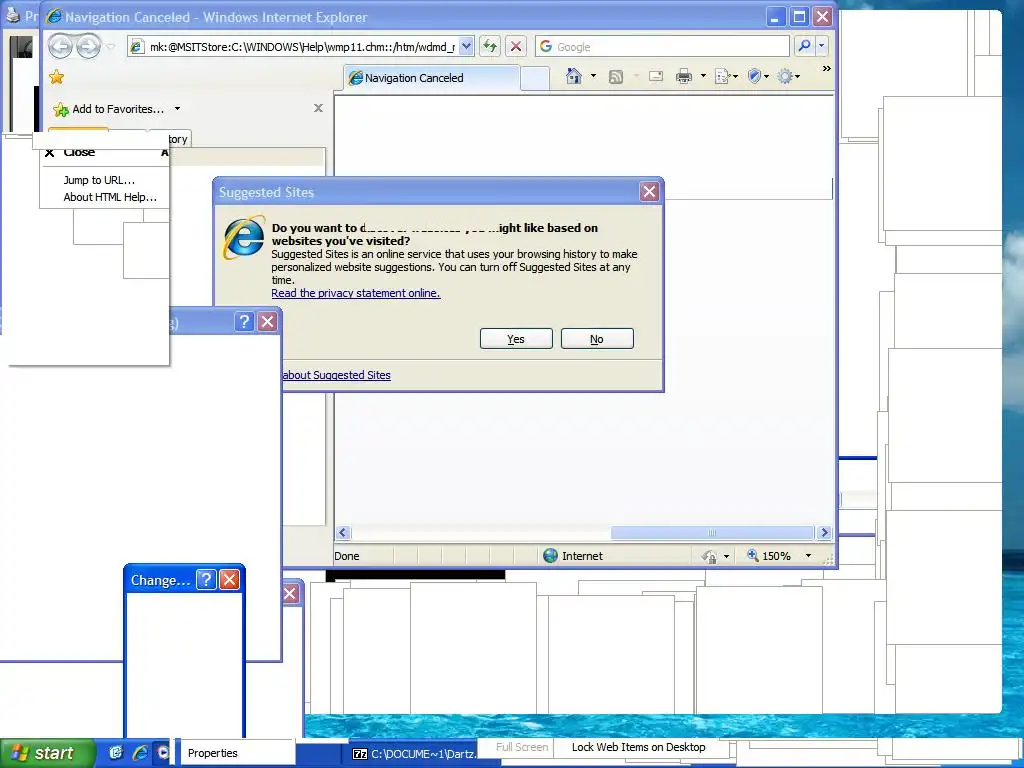This screenshot has height=768, width=1024.
Task: Open Favorites Center using the yellow star
Action: pos(57,77)
